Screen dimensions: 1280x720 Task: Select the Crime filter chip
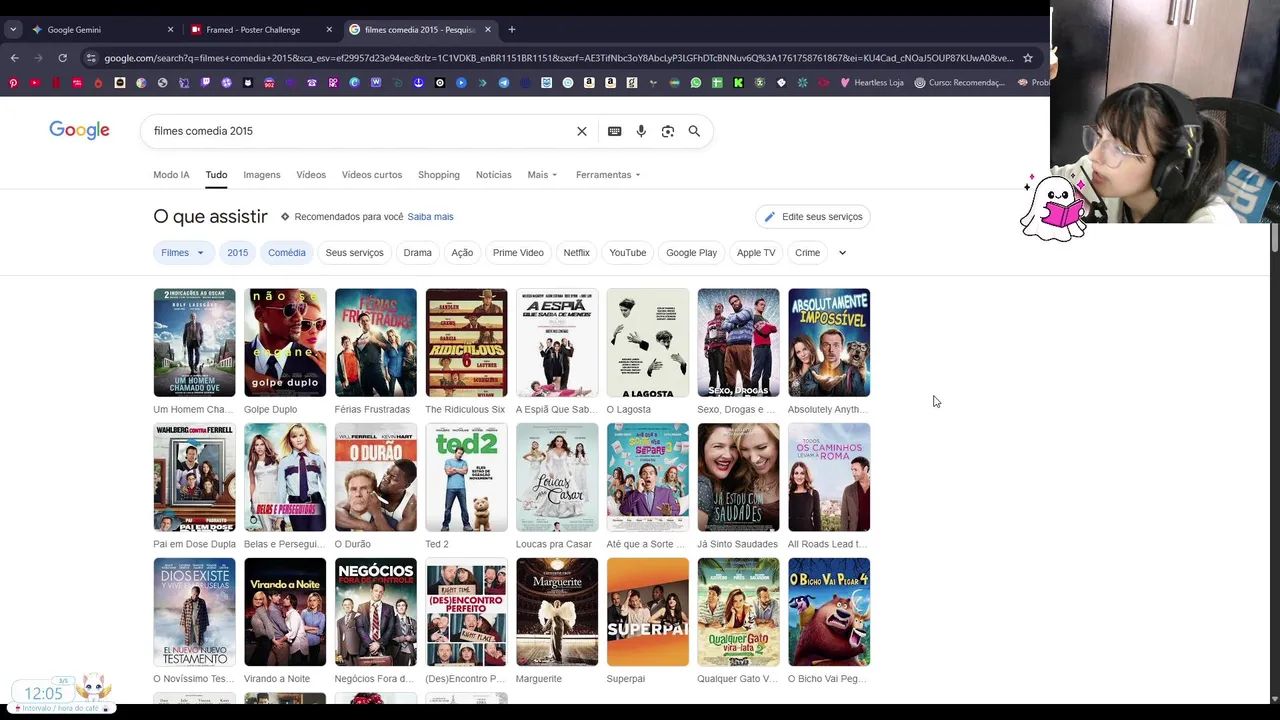pos(808,253)
